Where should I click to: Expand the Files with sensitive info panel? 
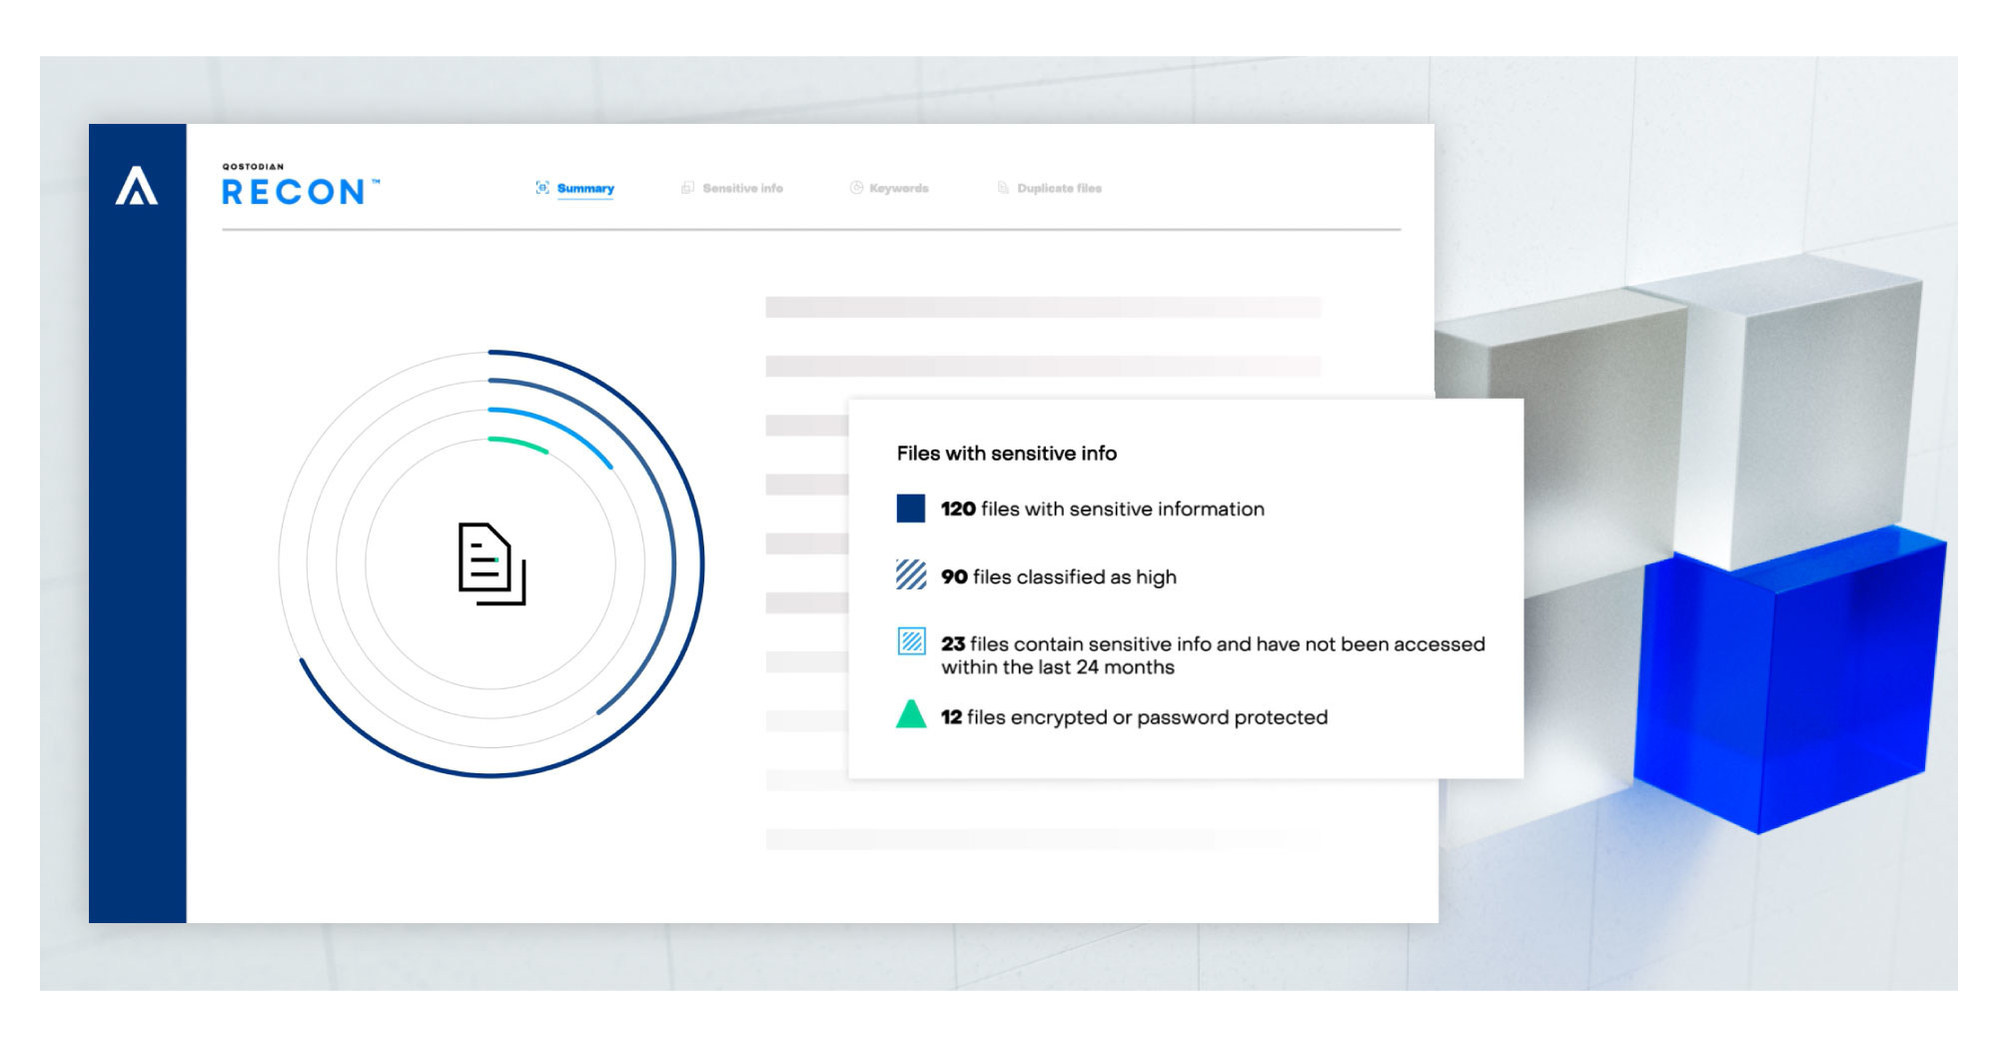tap(1006, 452)
